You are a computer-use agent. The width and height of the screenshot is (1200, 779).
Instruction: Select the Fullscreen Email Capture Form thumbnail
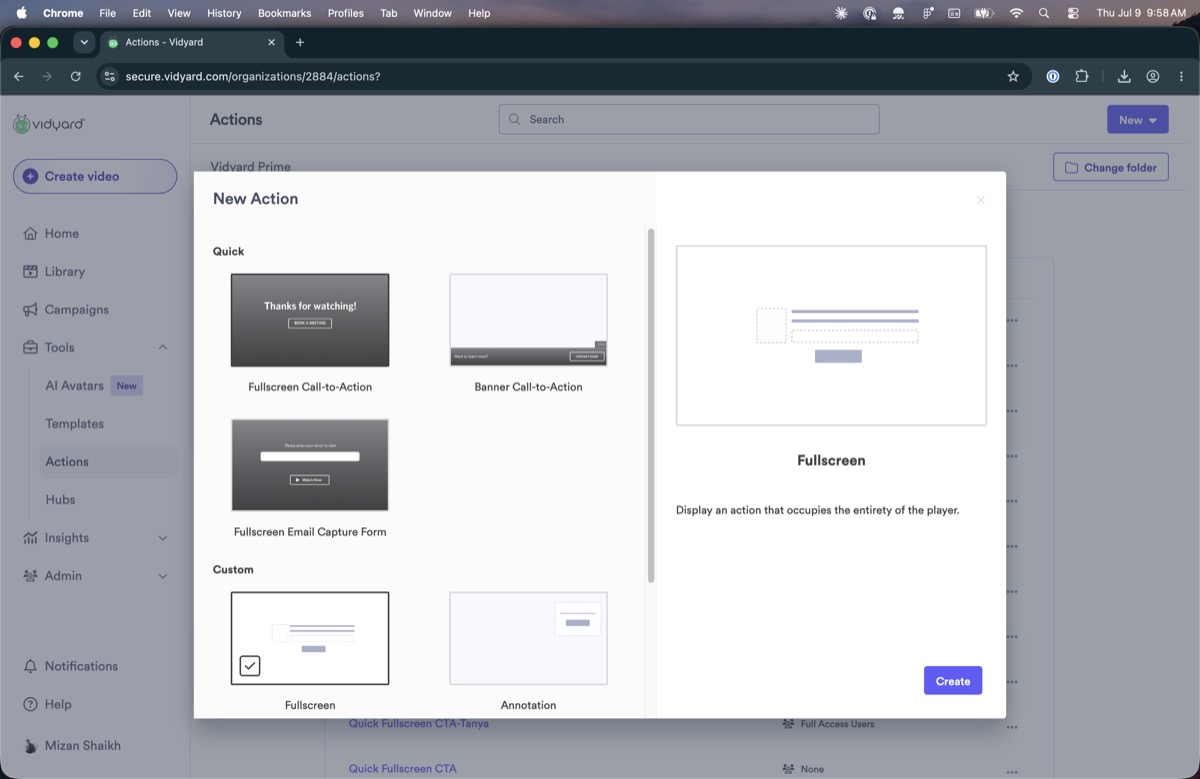point(310,465)
